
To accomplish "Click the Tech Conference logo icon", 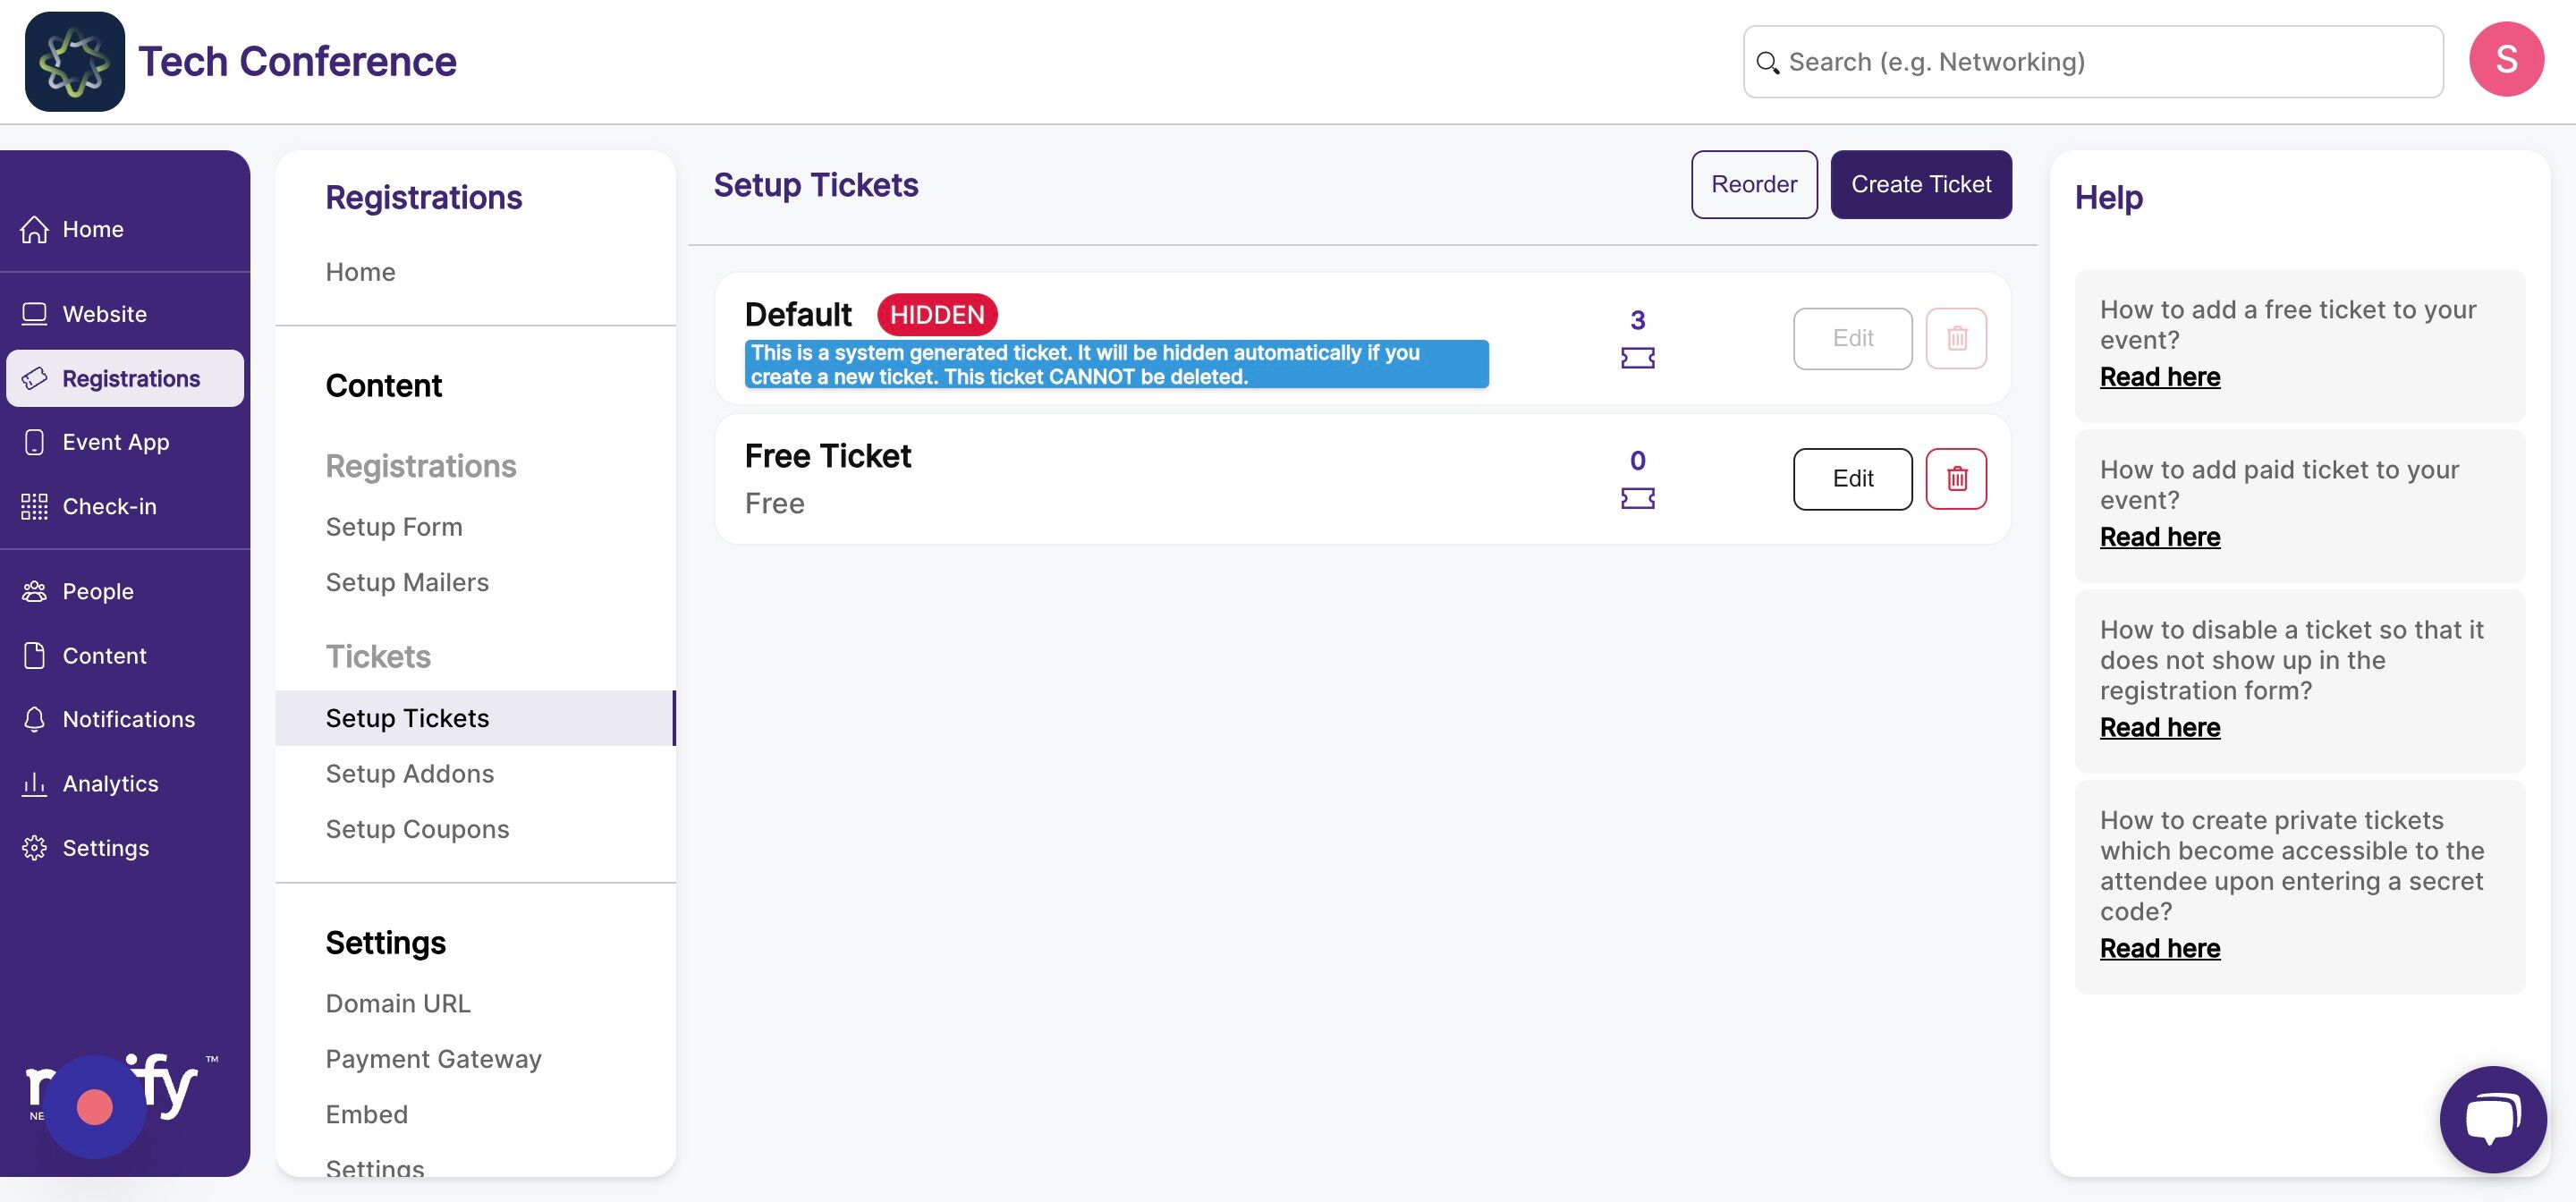I will 75,62.
